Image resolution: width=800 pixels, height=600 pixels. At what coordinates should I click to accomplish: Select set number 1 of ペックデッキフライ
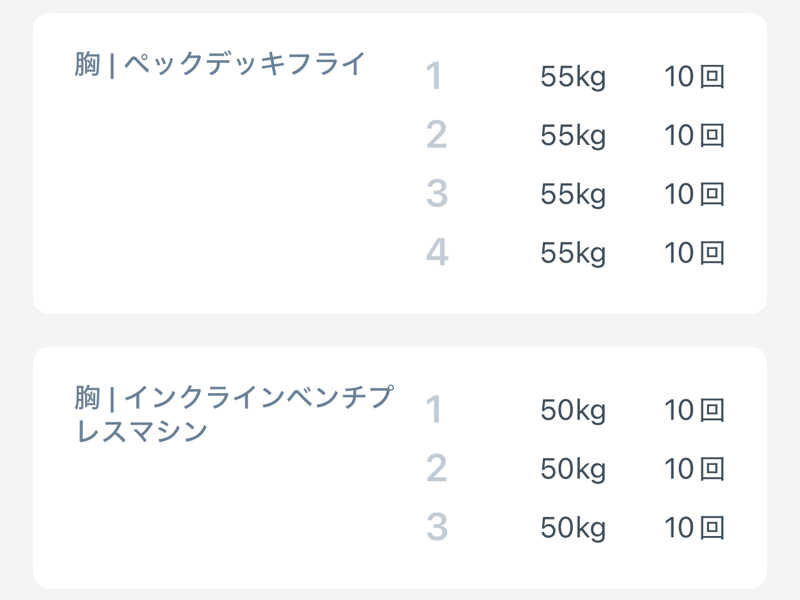point(434,77)
